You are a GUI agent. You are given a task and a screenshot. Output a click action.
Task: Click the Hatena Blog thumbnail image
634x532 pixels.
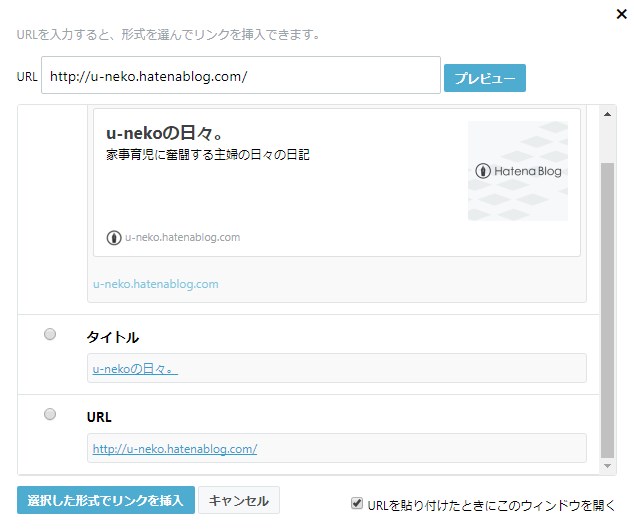[518, 171]
